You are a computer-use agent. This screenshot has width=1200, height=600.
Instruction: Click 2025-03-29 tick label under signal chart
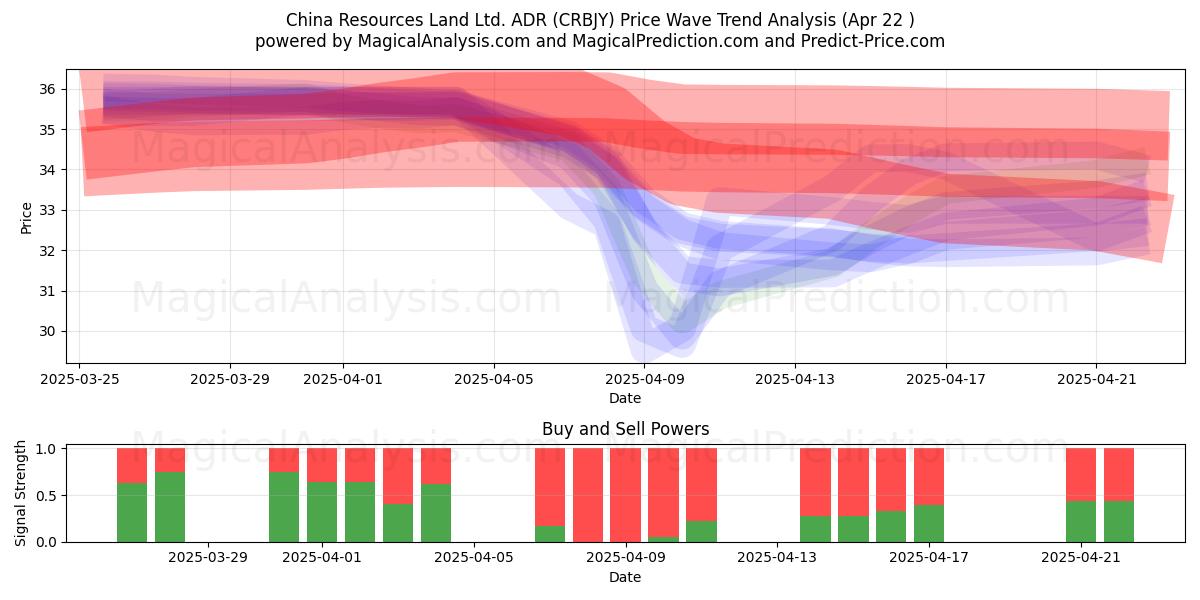(208, 558)
